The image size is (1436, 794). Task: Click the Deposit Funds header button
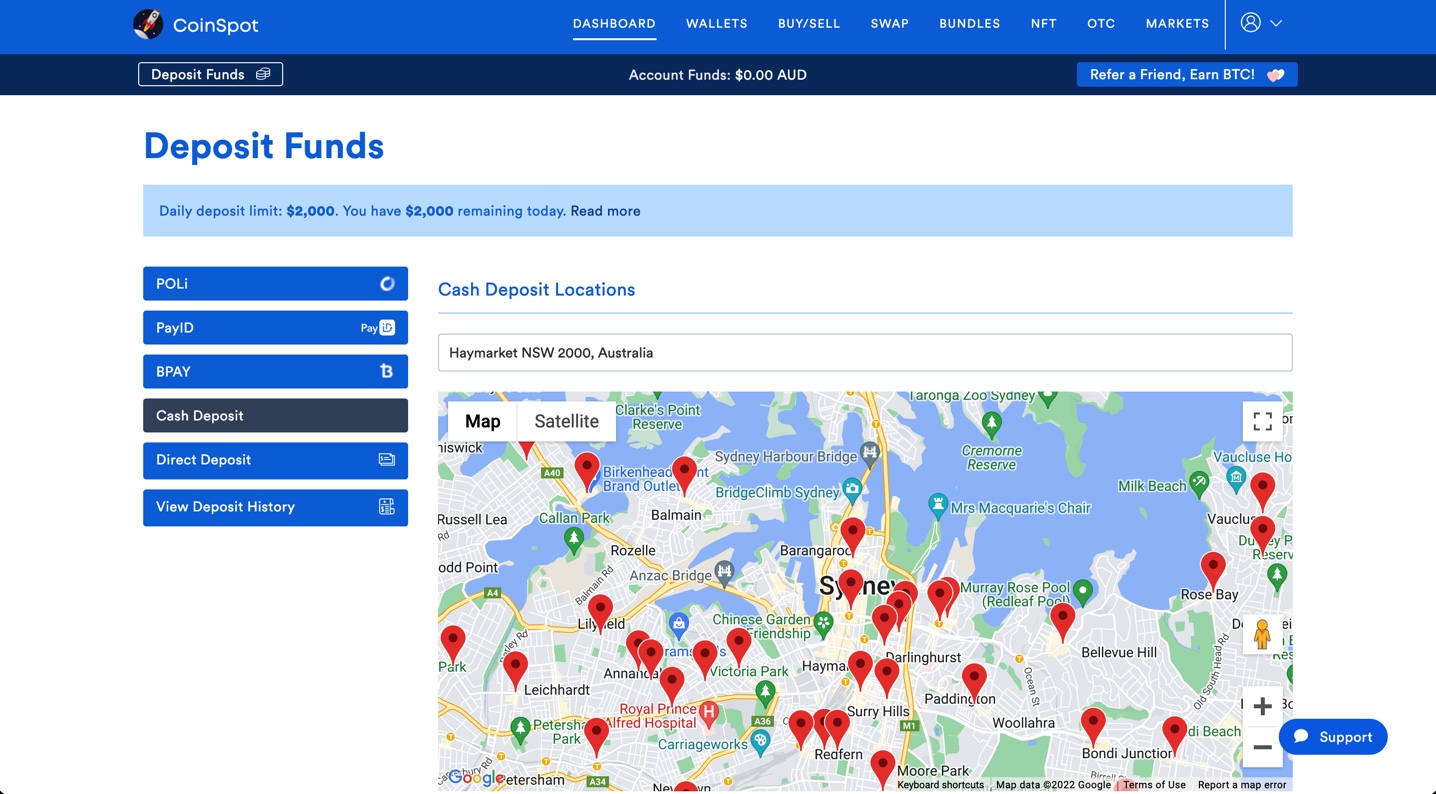210,74
